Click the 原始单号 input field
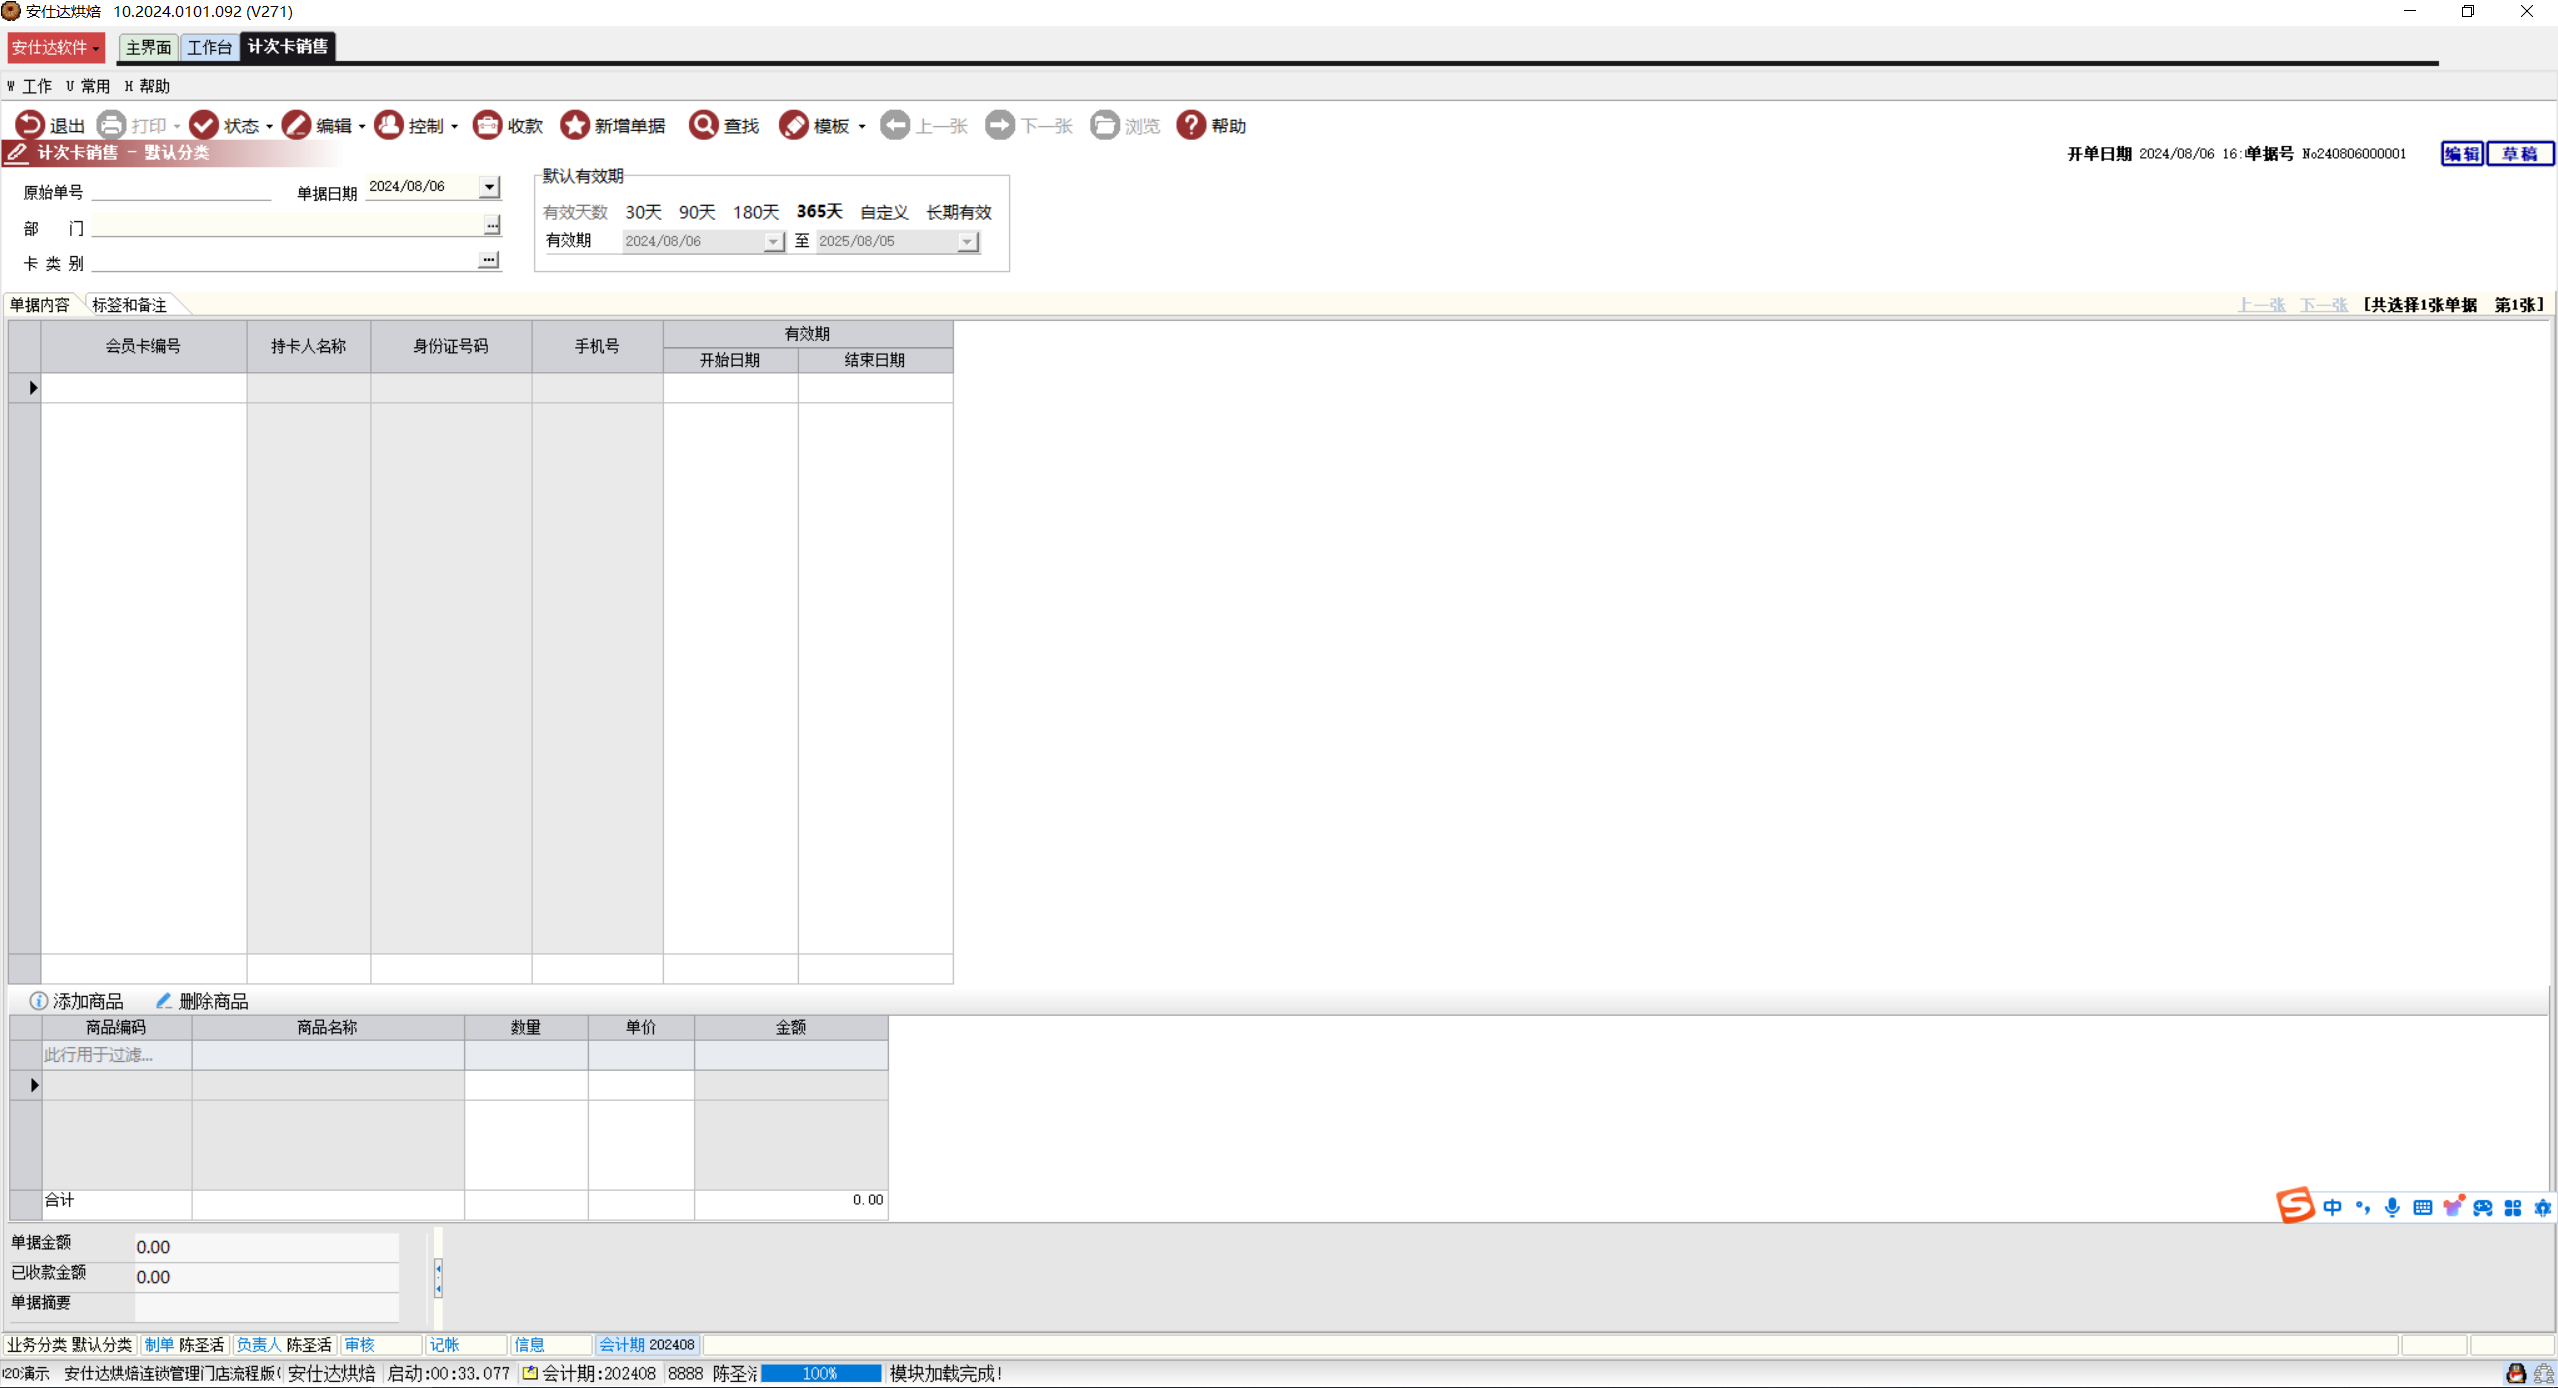This screenshot has height=1388, width=2558. click(x=180, y=191)
